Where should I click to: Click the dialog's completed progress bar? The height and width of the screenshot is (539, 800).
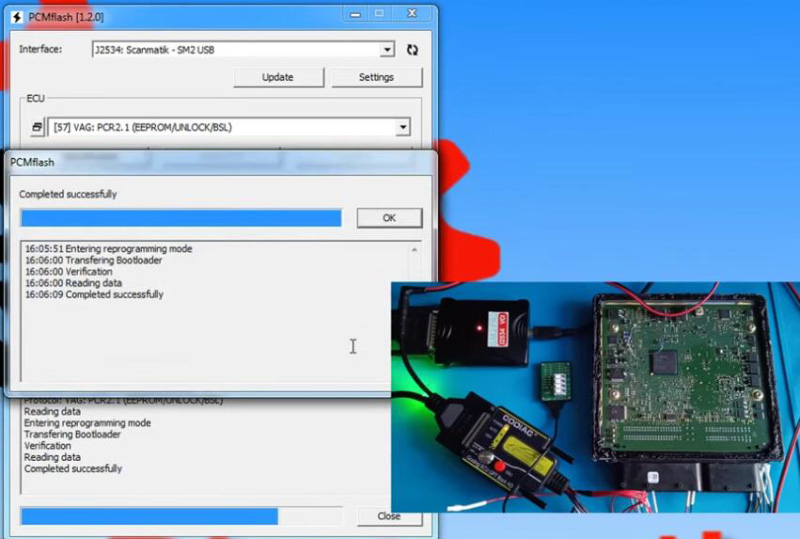tap(181, 218)
